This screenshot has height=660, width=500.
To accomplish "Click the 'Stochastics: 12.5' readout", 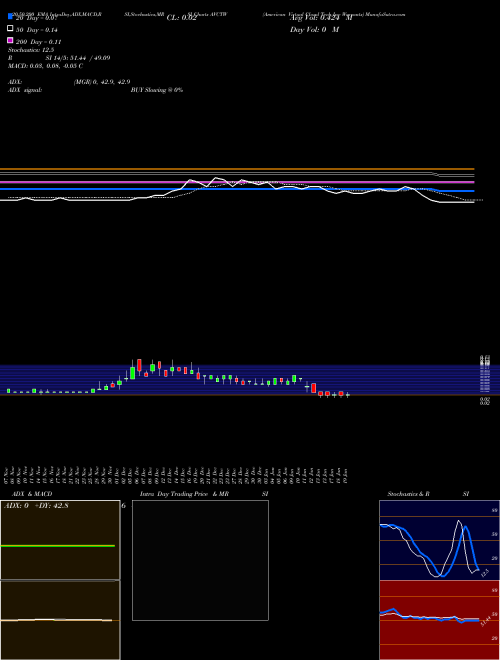I will [31, 50].
